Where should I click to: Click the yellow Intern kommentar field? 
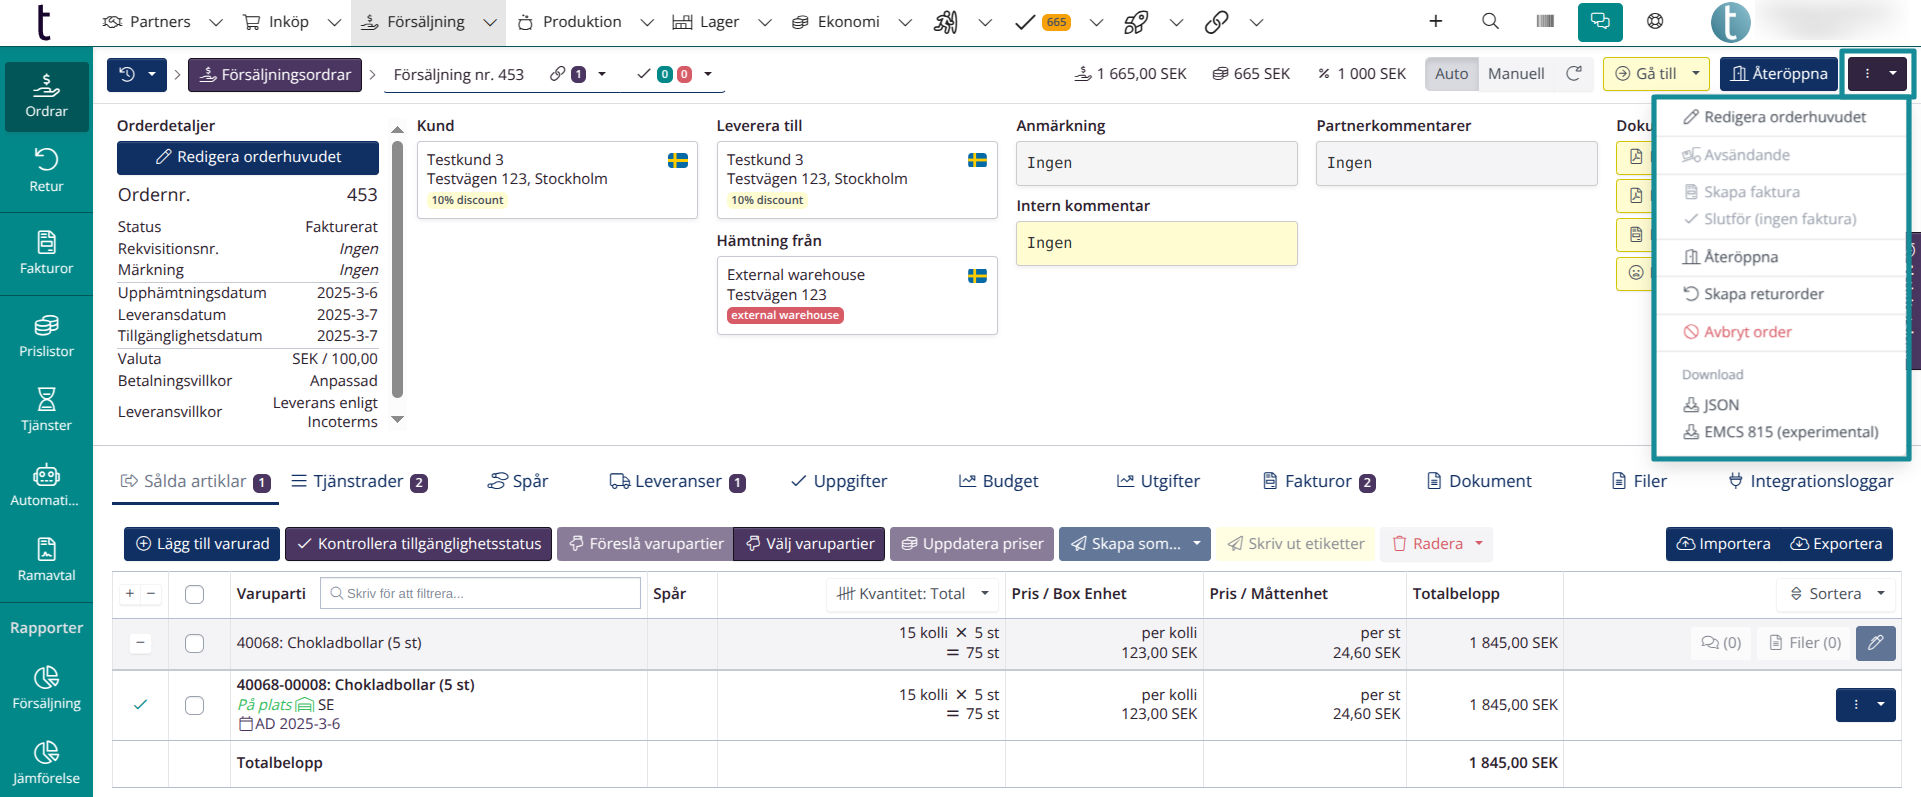click(1156, 243)
